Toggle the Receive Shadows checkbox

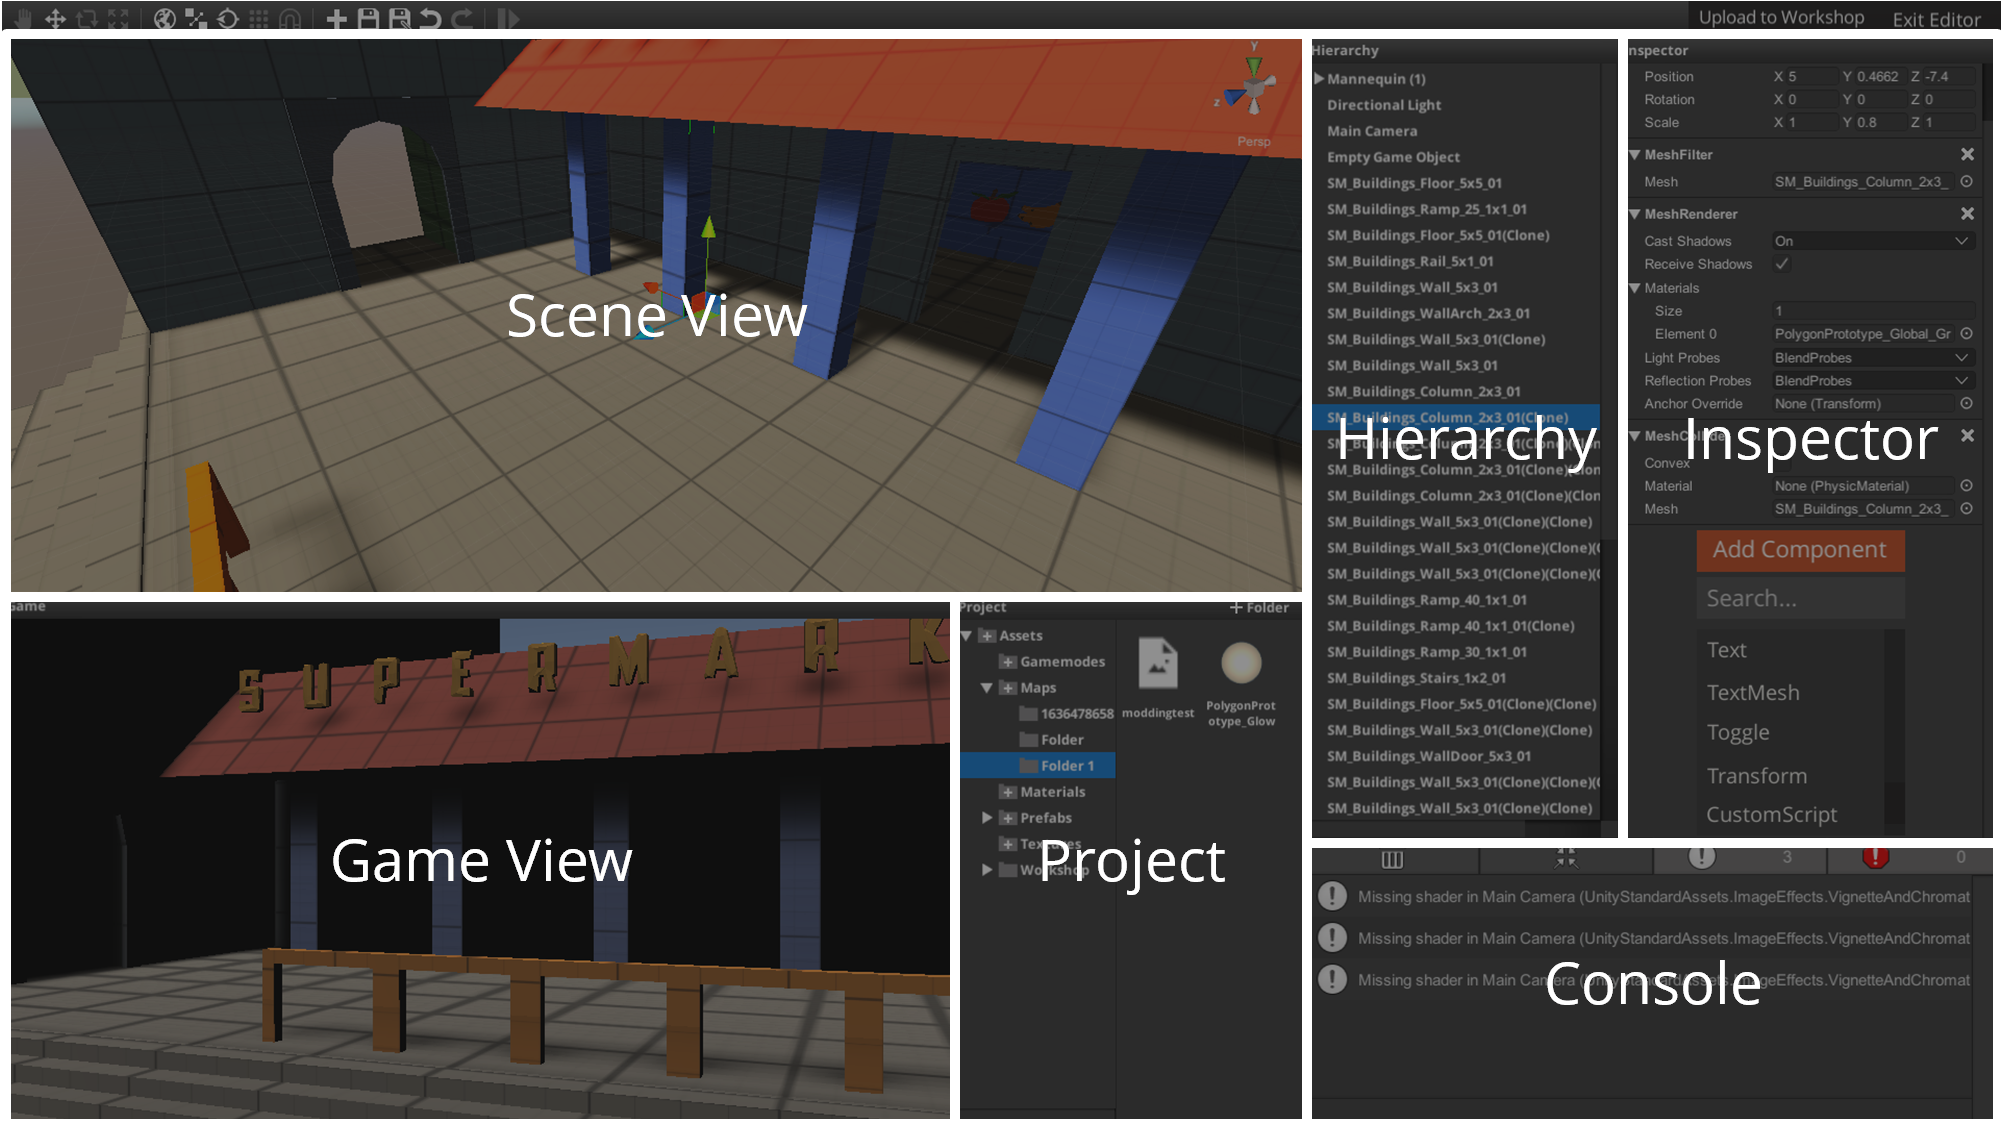pos(1782,264)
